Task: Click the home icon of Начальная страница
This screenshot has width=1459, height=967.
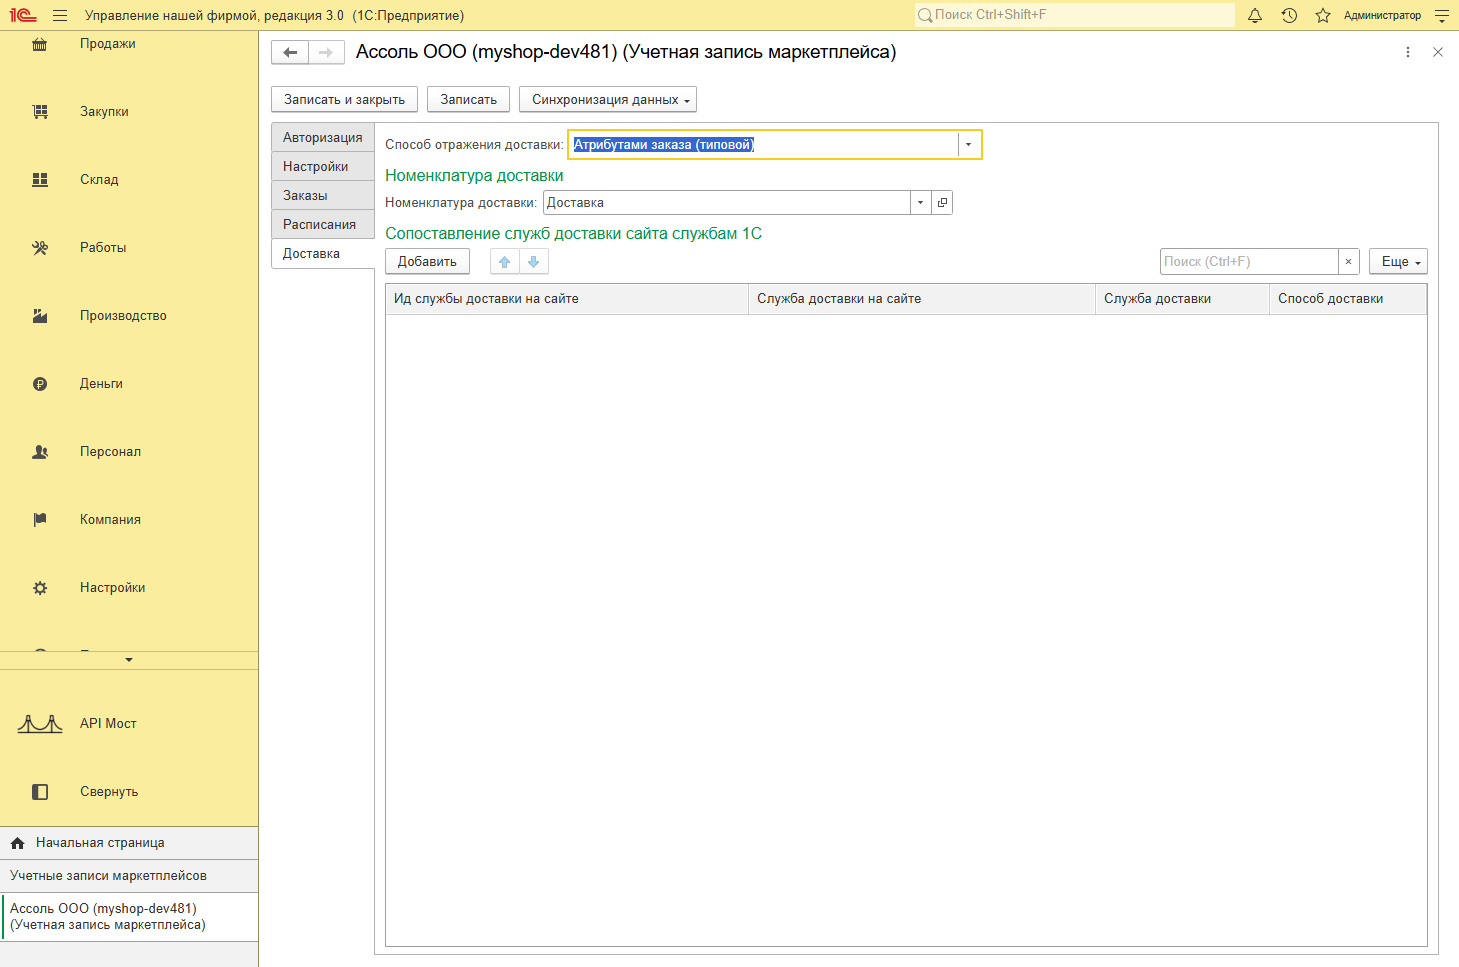Action: tap(17, 843)
